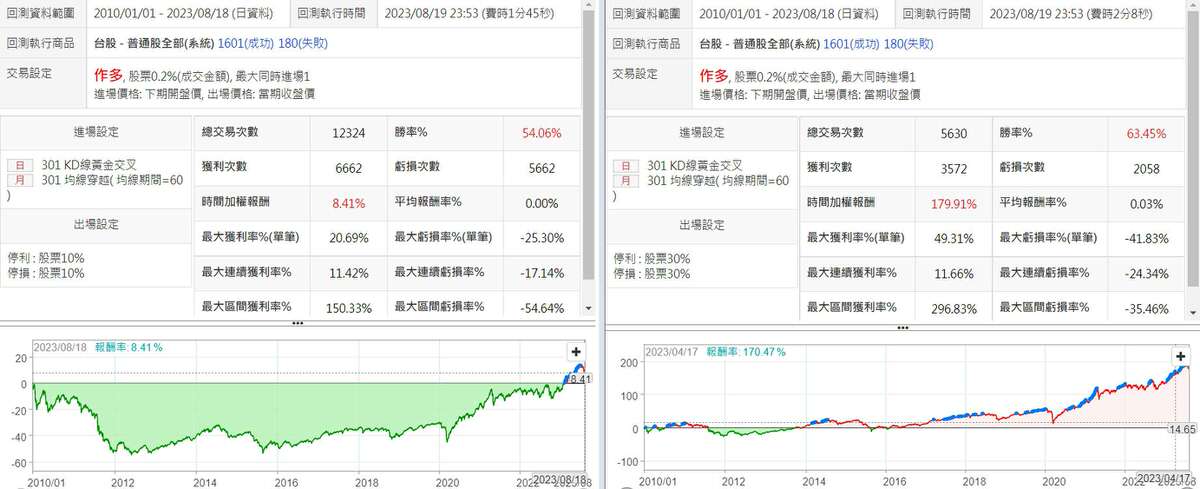
Task: Click right panel scrollbar down arrow
Action: click(1194, 309)
